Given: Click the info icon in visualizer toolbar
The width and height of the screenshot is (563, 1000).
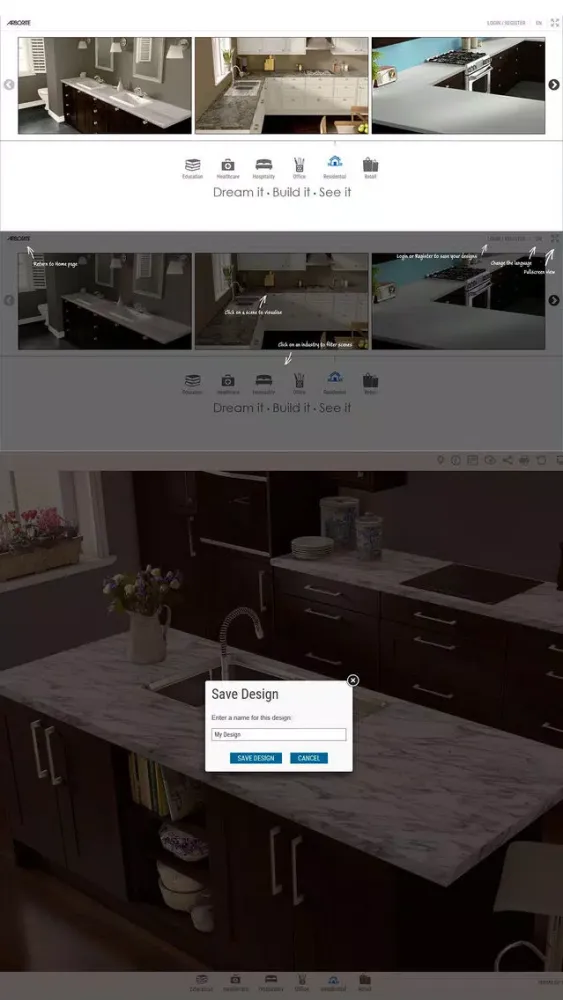Looking at the screenshot, I should tap(456, 460).
